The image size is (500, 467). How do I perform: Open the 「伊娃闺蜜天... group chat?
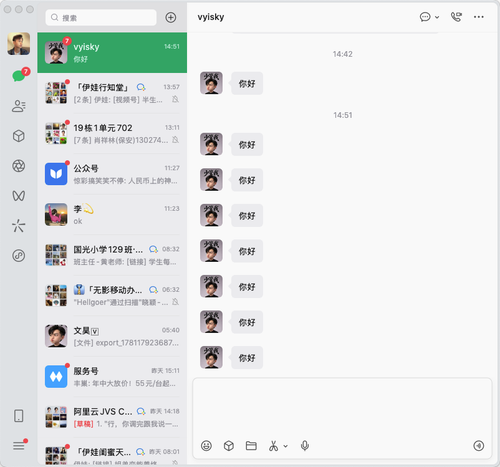(x=112, y=452)
